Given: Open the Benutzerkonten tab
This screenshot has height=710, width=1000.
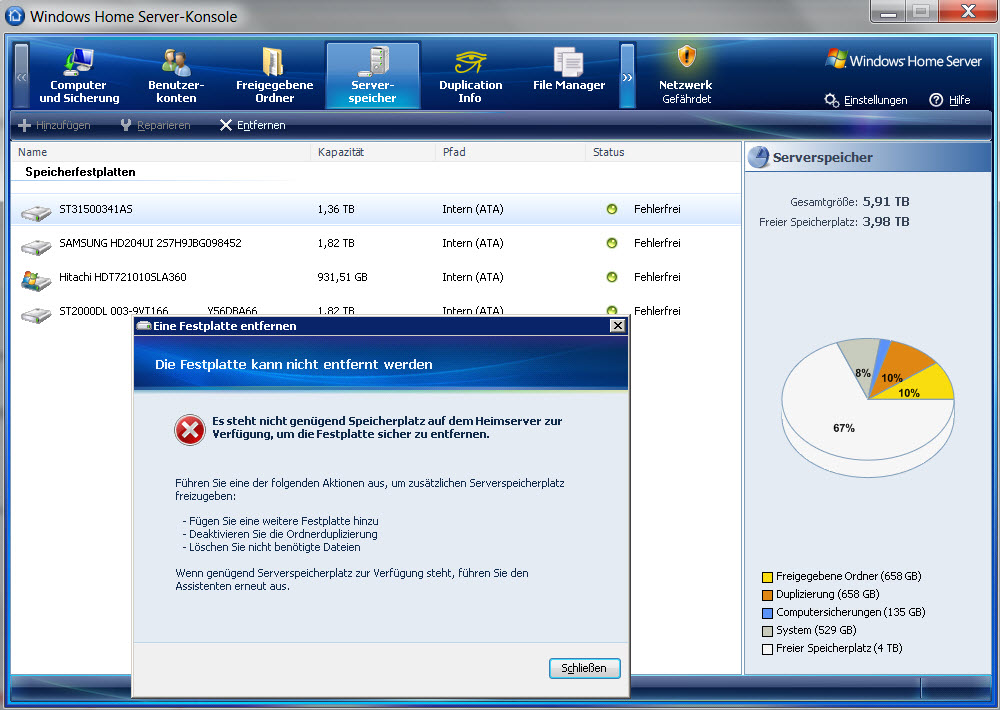Looking at the screenshot, I should click(x=176, y=76).
